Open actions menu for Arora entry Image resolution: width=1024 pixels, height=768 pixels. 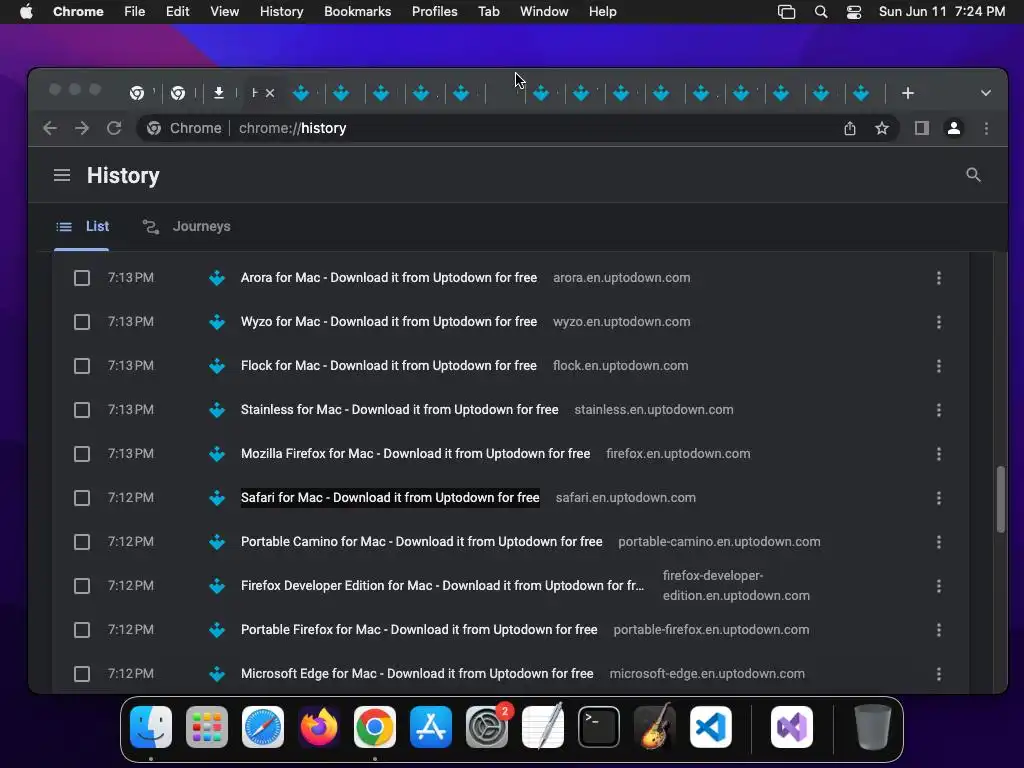point(938,278)
